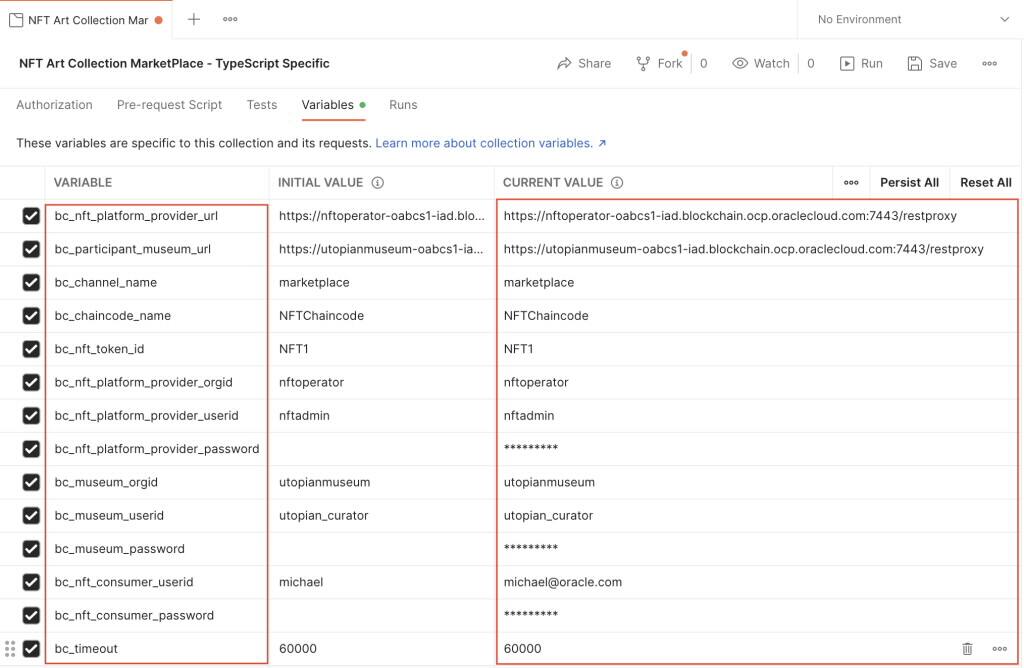Edit current value of bc_nft_platform_provider_url
The height and width of the screenshot is (668, 1024).
tap(757, 215)
